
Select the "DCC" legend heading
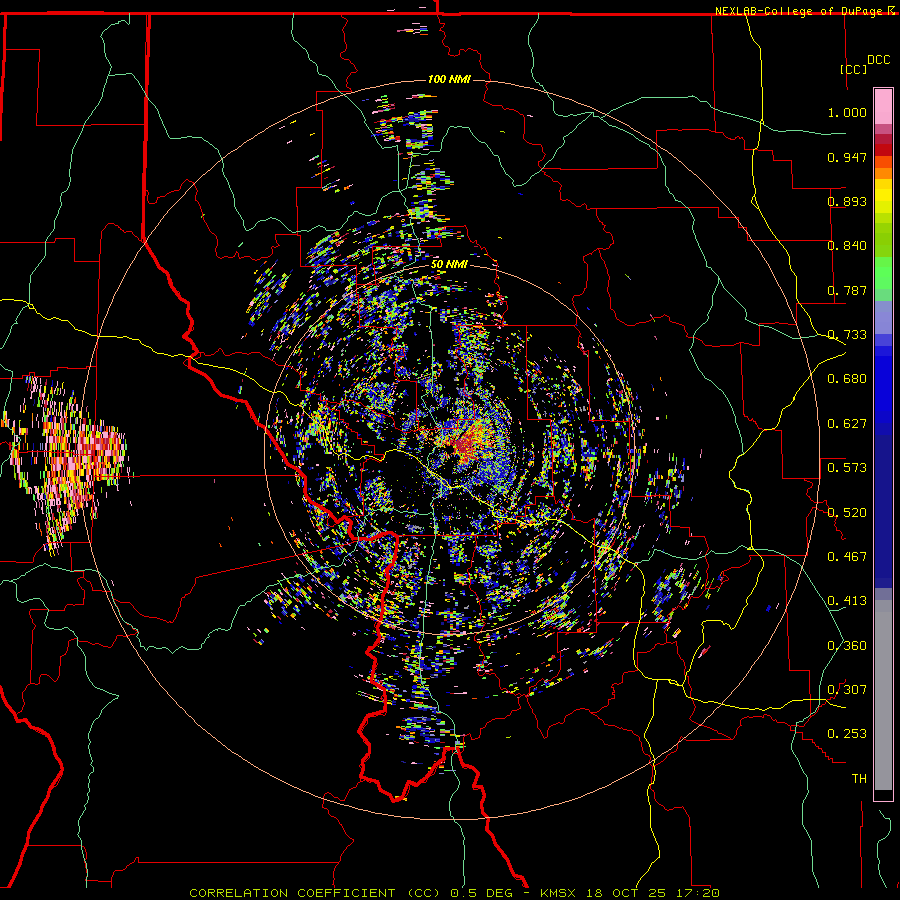coord(878,60)
